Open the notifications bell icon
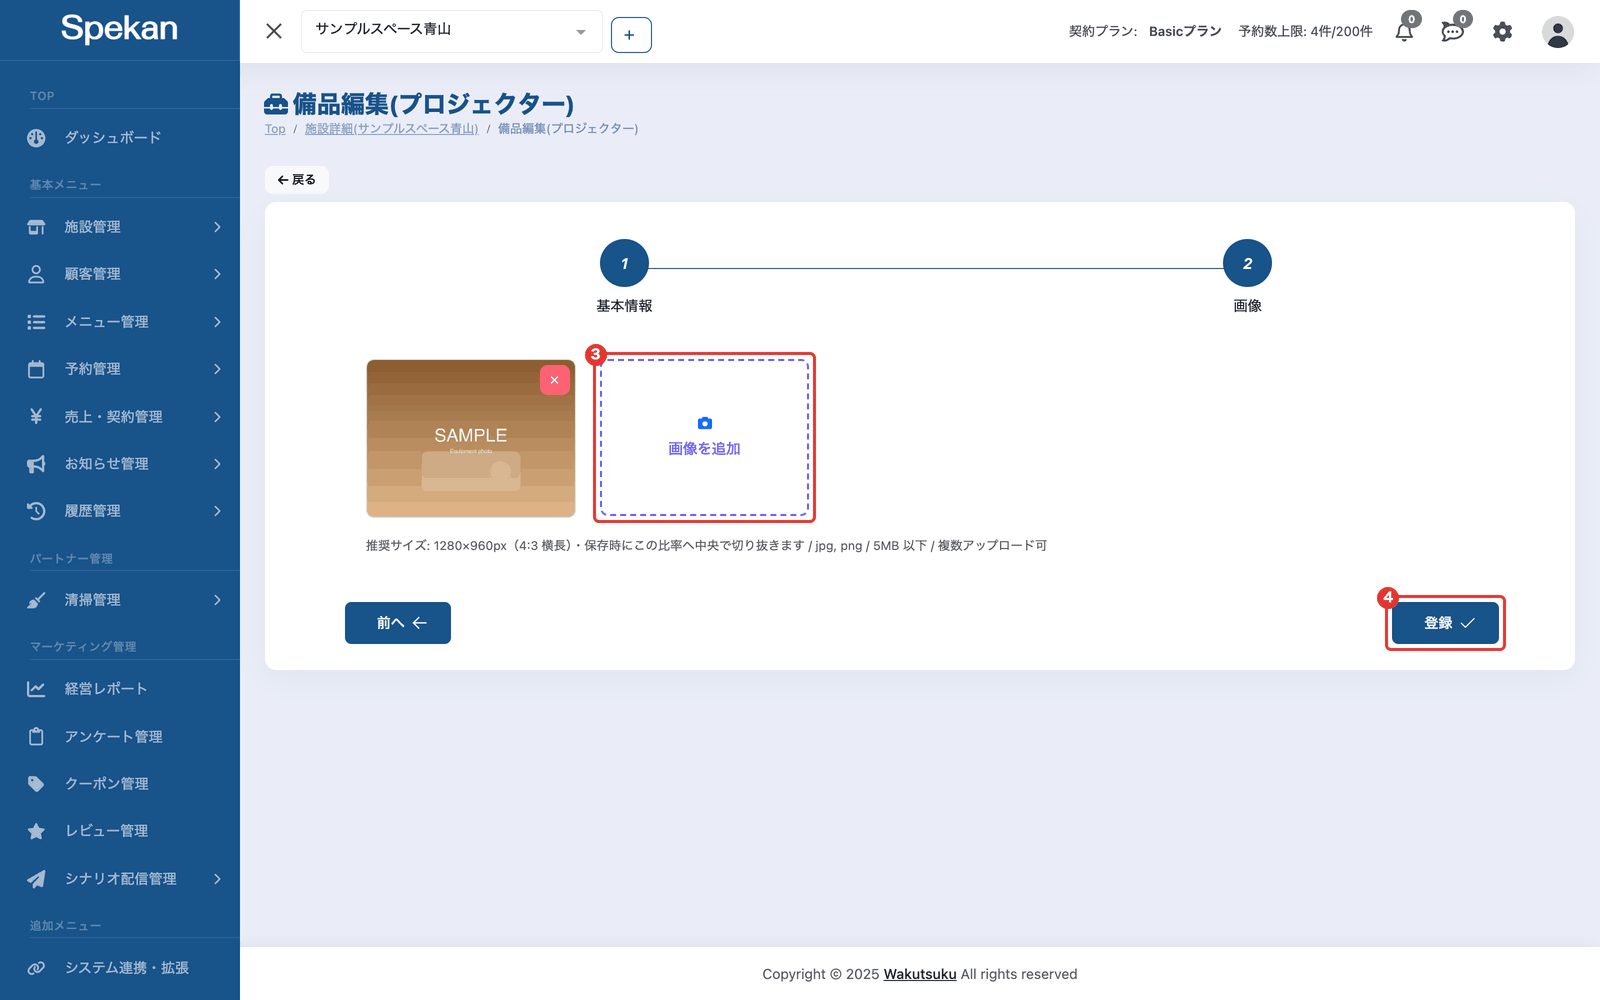The height and width of the screenshot is (1000, 1600). 1404,32
